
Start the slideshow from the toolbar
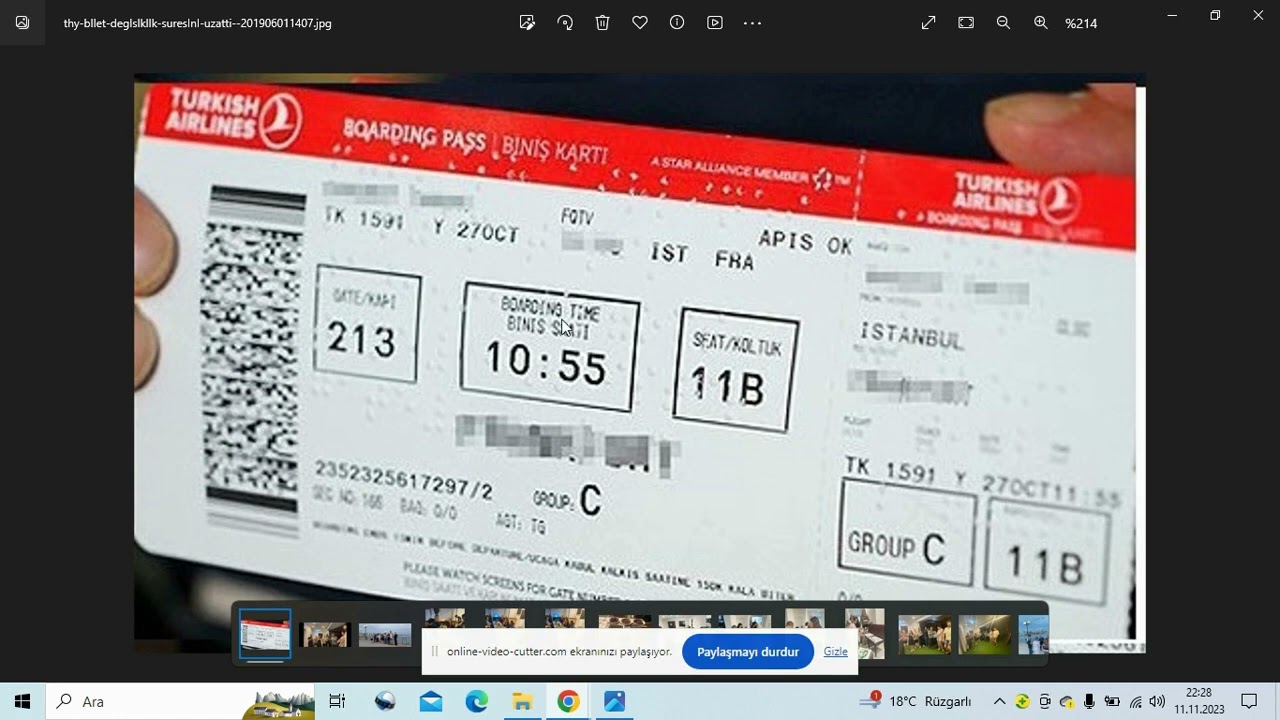click(715, 22)
